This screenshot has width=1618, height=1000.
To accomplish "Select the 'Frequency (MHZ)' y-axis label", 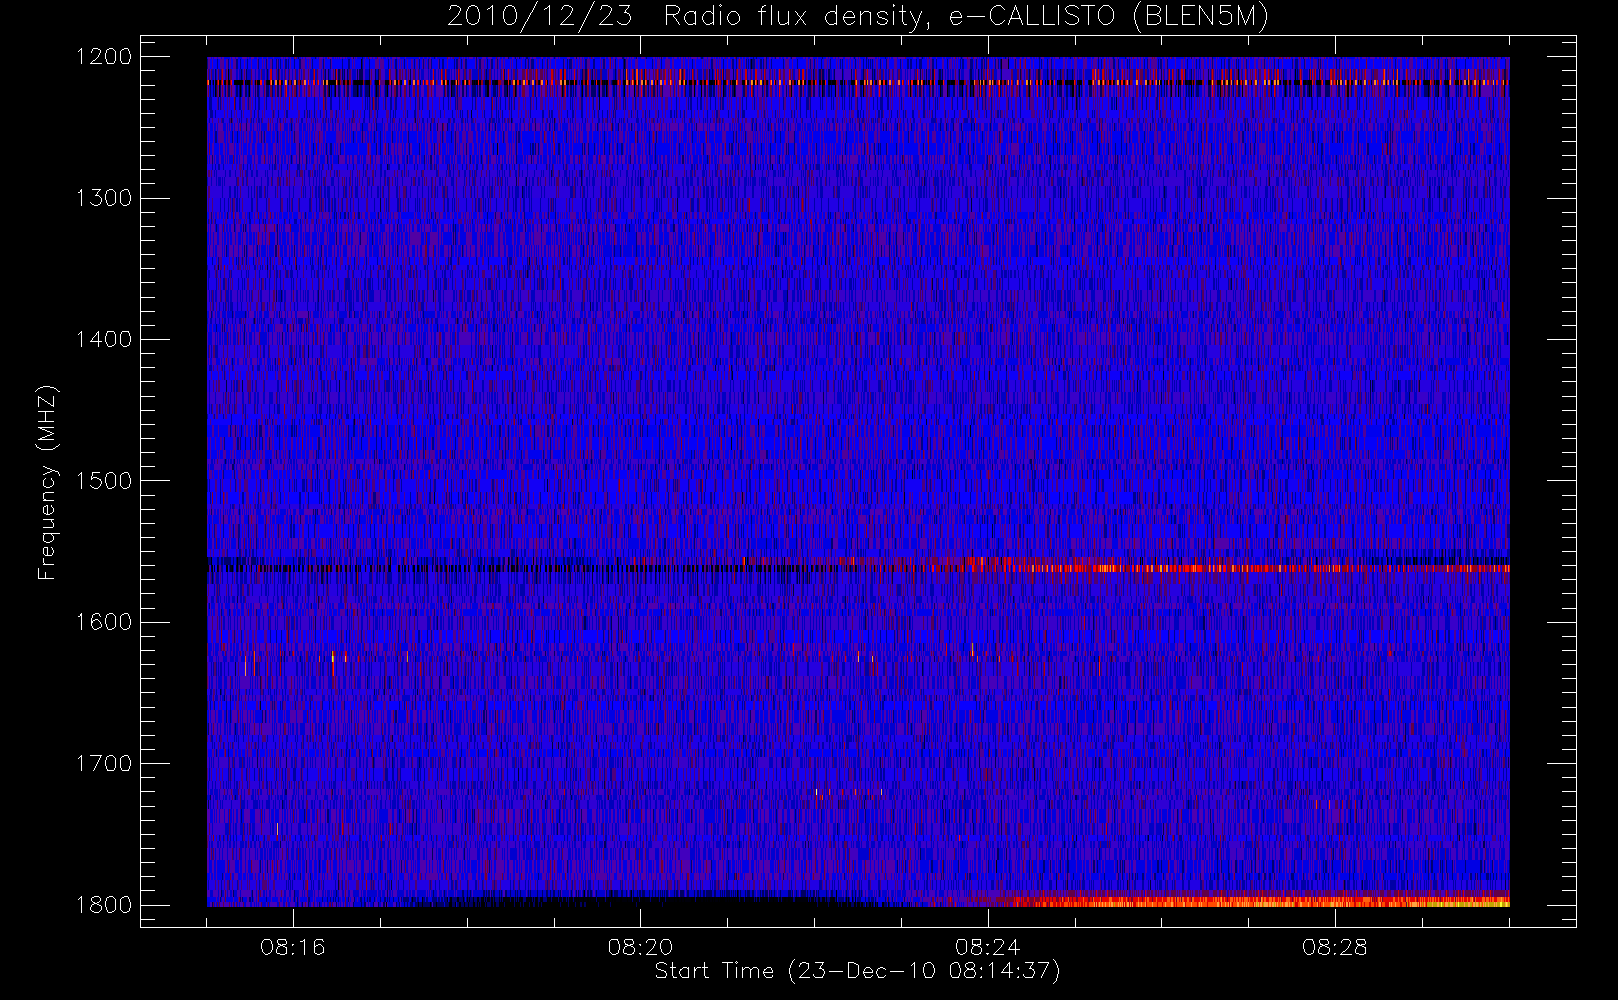I will coord(46,482).
